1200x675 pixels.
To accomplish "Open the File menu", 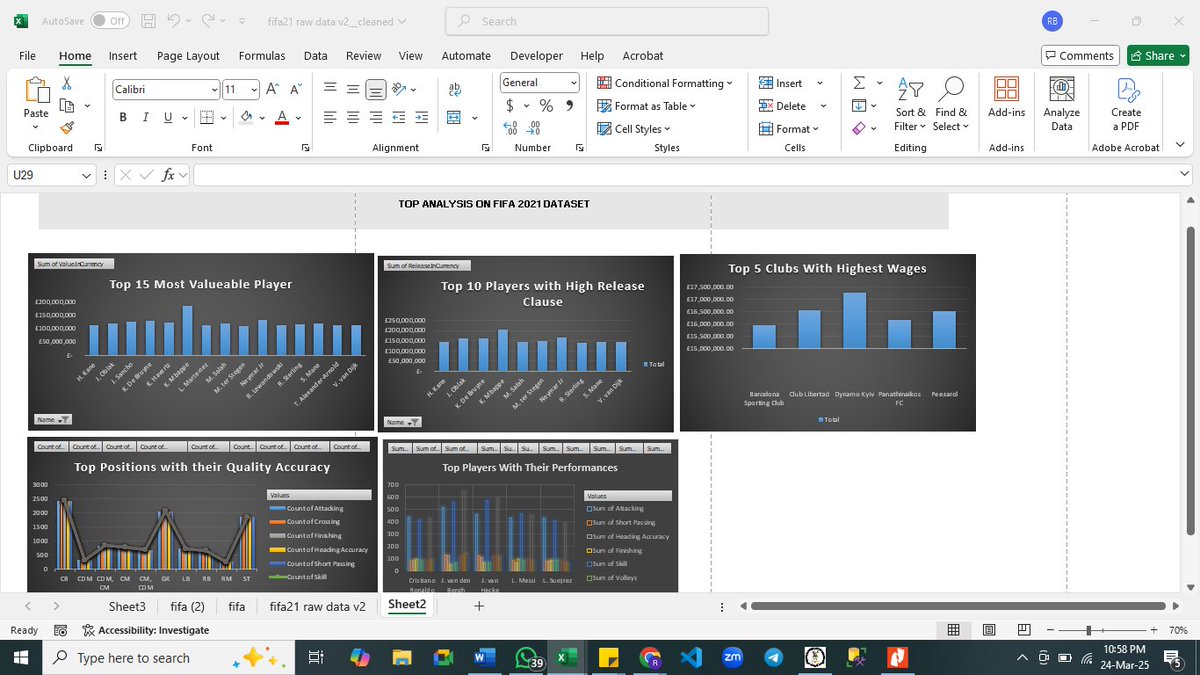I will (27, 56).
